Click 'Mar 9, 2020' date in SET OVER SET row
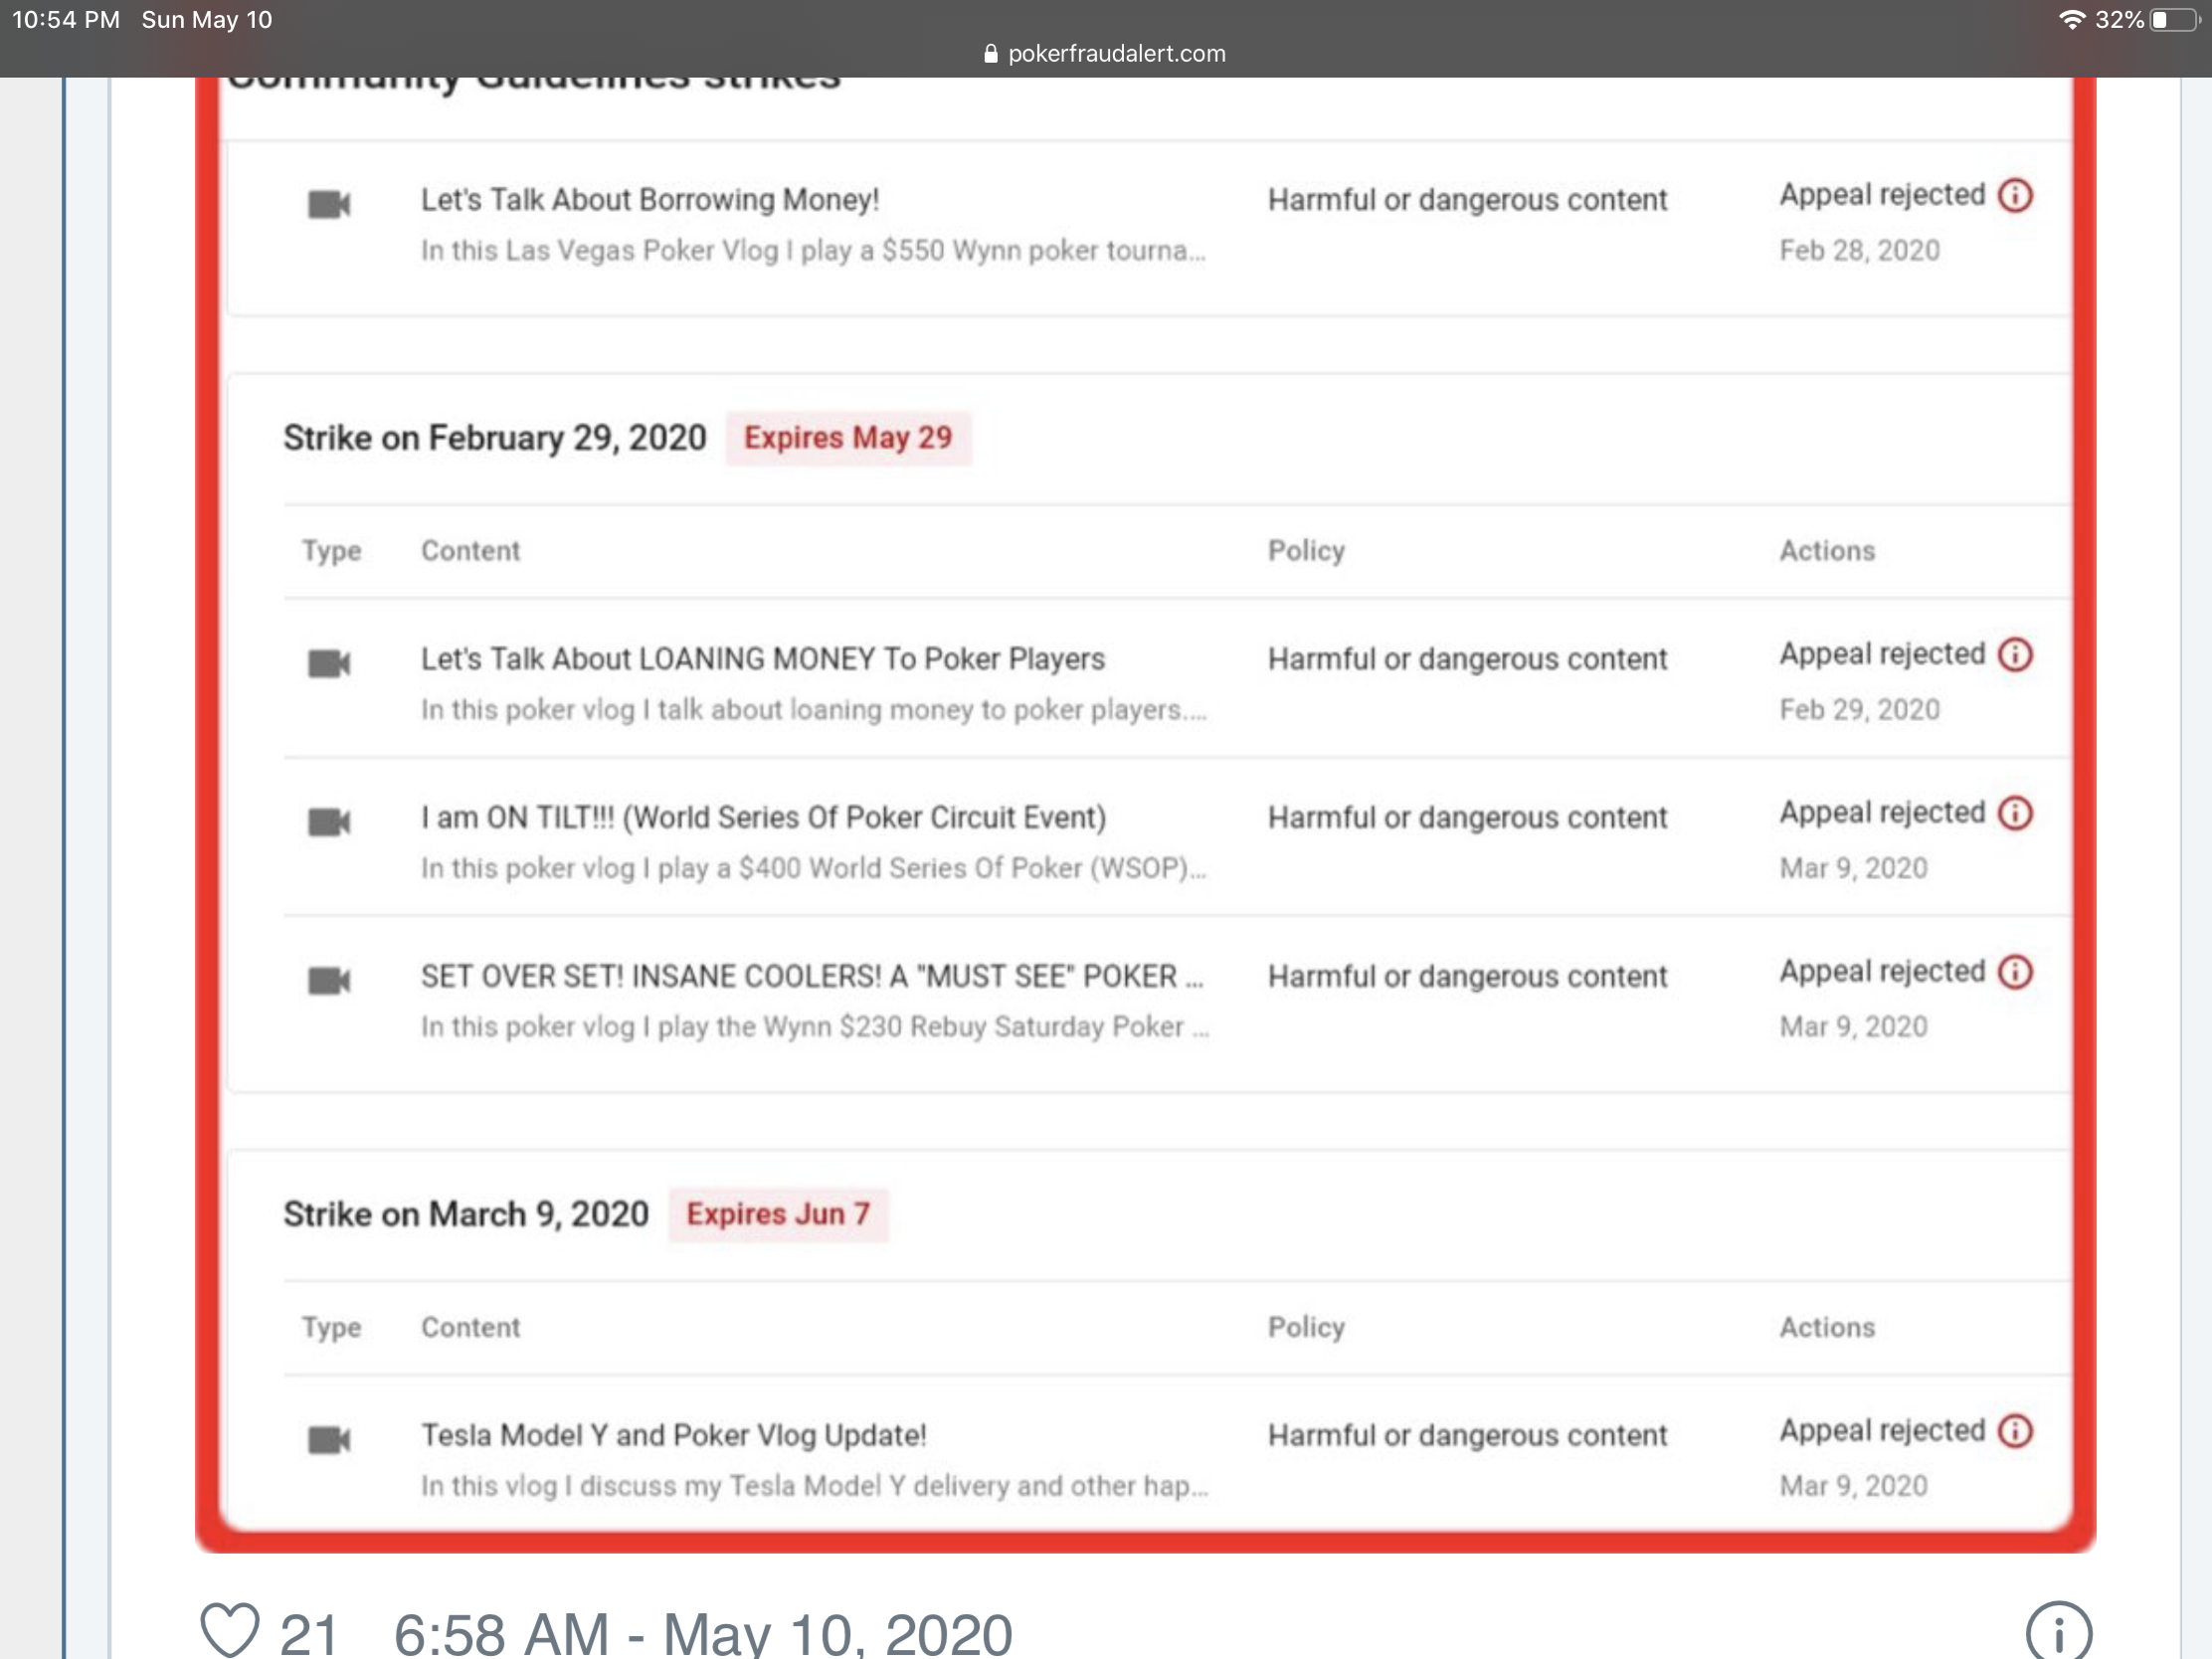Image resolution: width=2212 pixels, height=1659 pixels. 1853,1026
